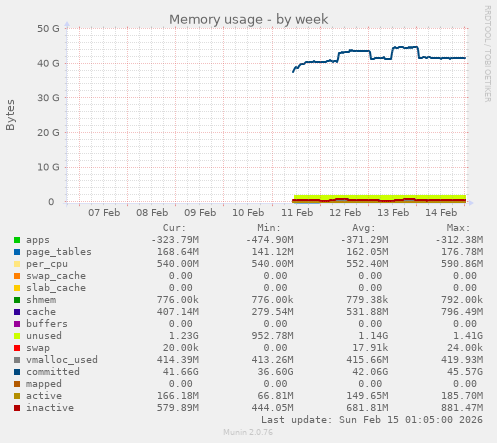The image size is (497, 443).
Task: Click the '14 Feb' x-axis date label
Action: 441,213
